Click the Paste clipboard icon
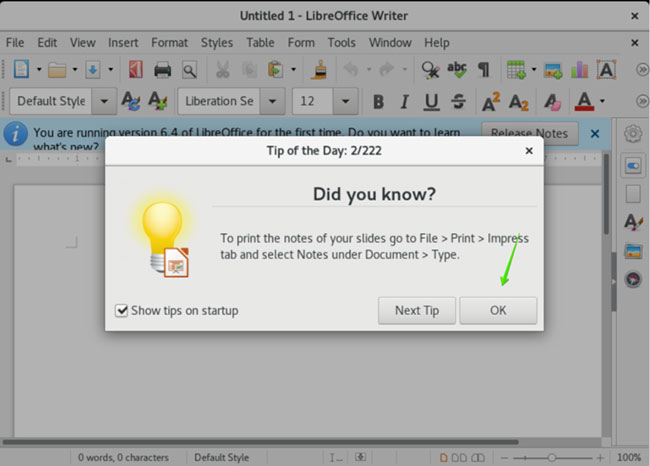 point(275,70)
